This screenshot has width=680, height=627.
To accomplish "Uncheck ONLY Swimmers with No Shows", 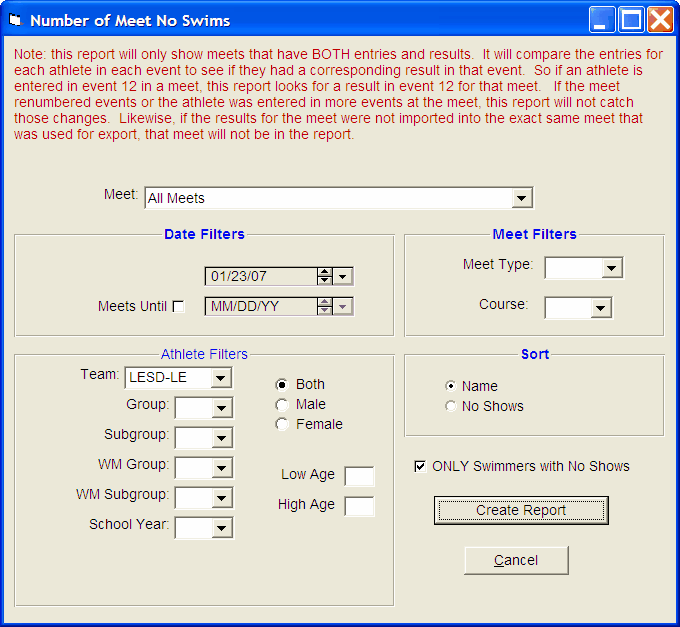I will click(421, 466).
